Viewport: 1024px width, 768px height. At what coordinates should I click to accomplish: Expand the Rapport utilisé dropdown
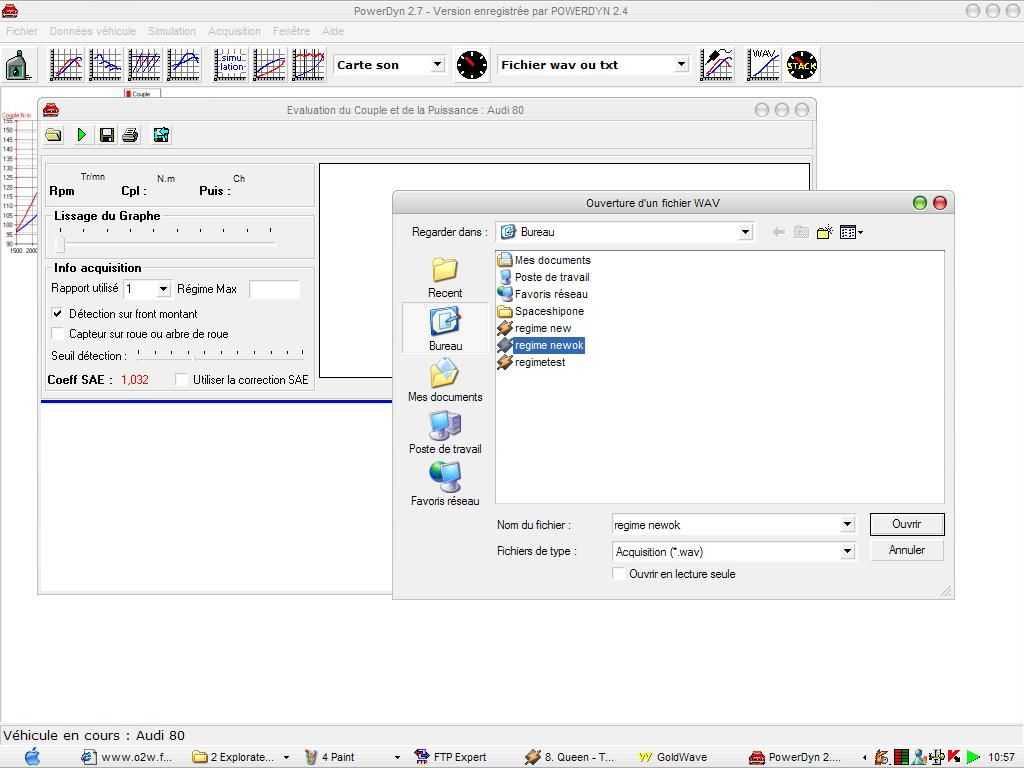point(163,289)
